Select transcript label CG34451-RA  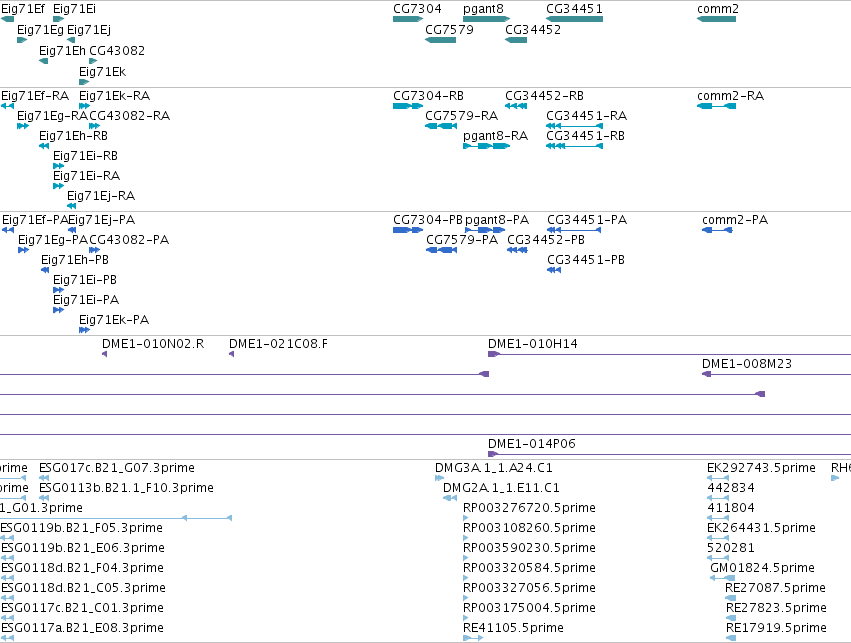pos(586,116)
